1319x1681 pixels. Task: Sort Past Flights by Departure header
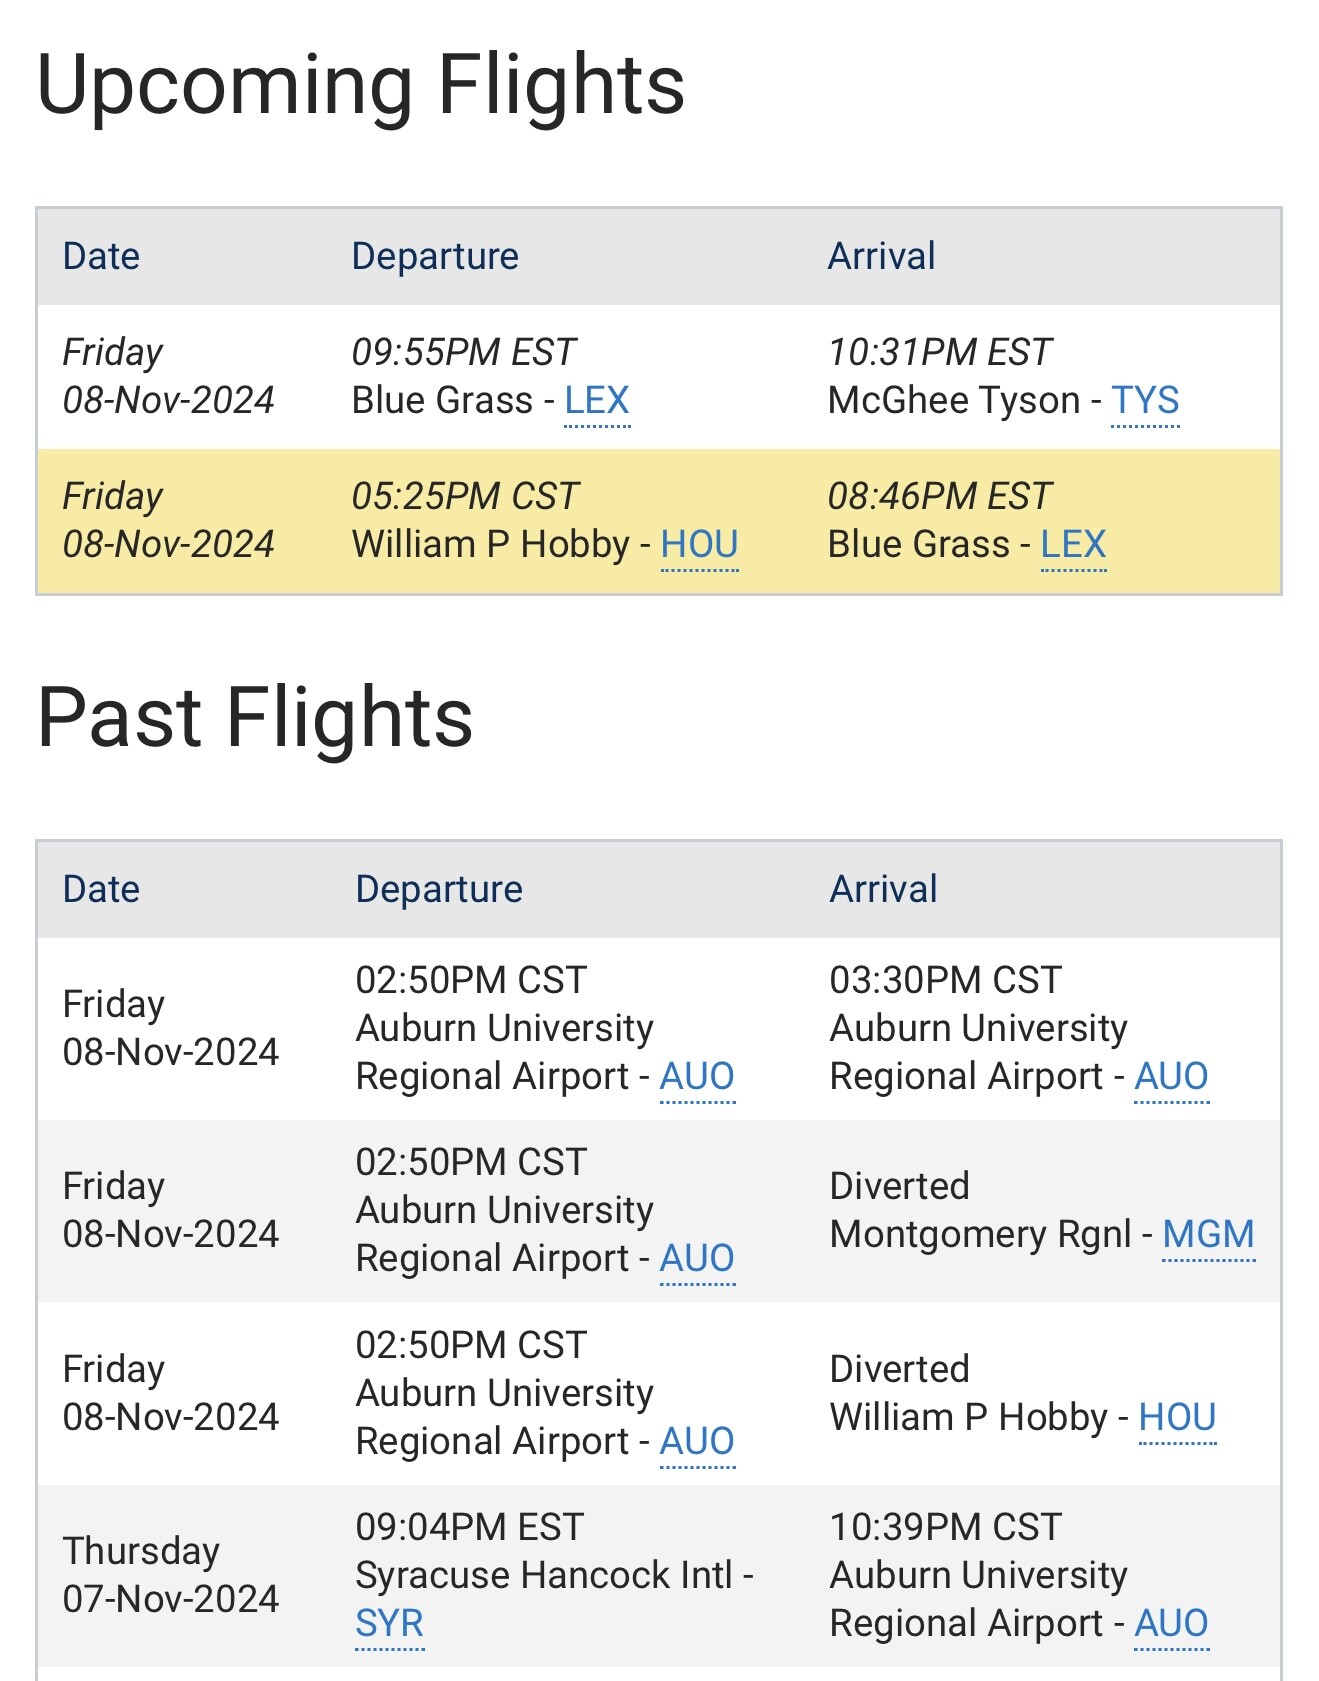439,890
